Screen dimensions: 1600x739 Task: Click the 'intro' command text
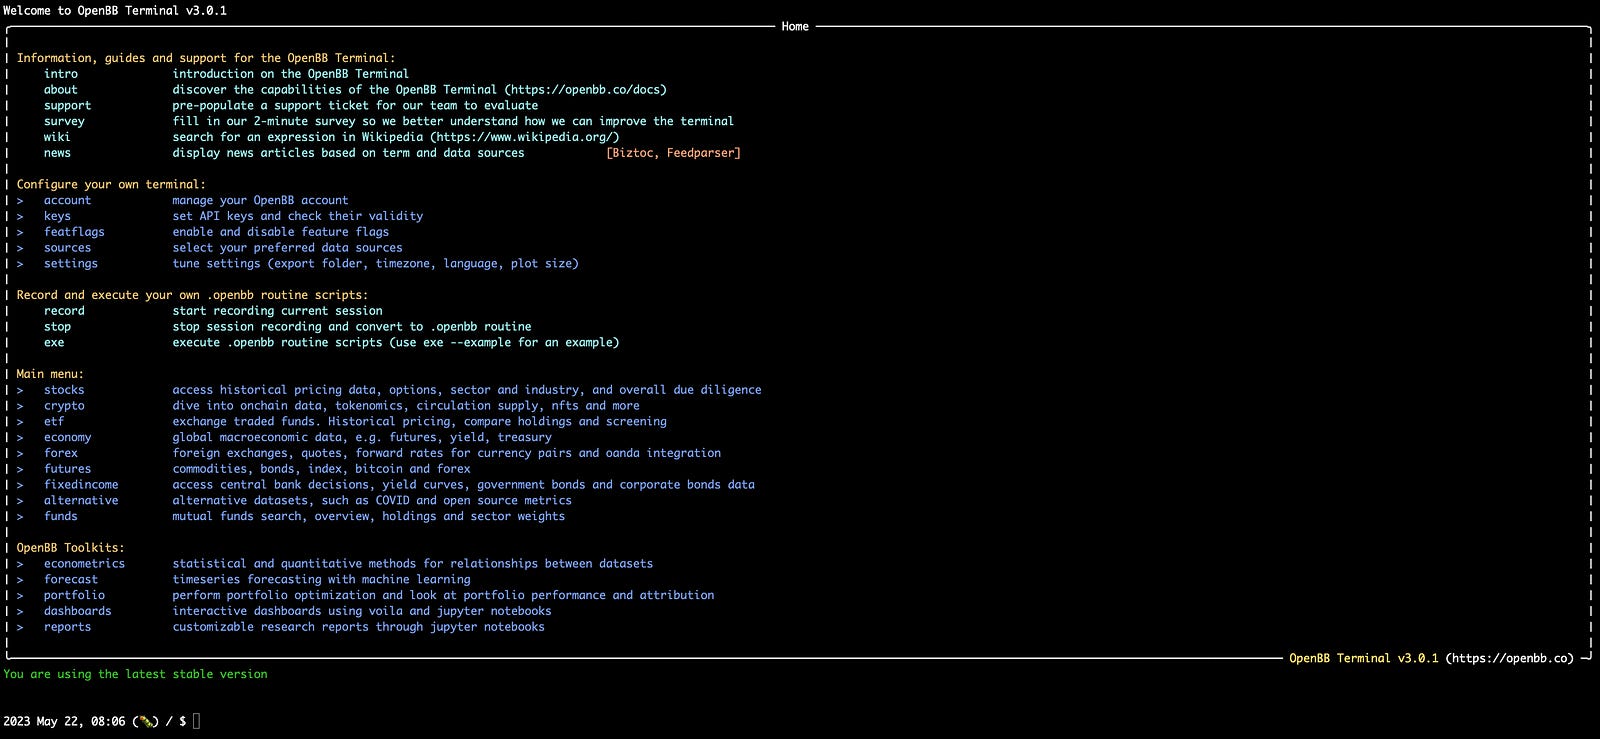(60, 74)
